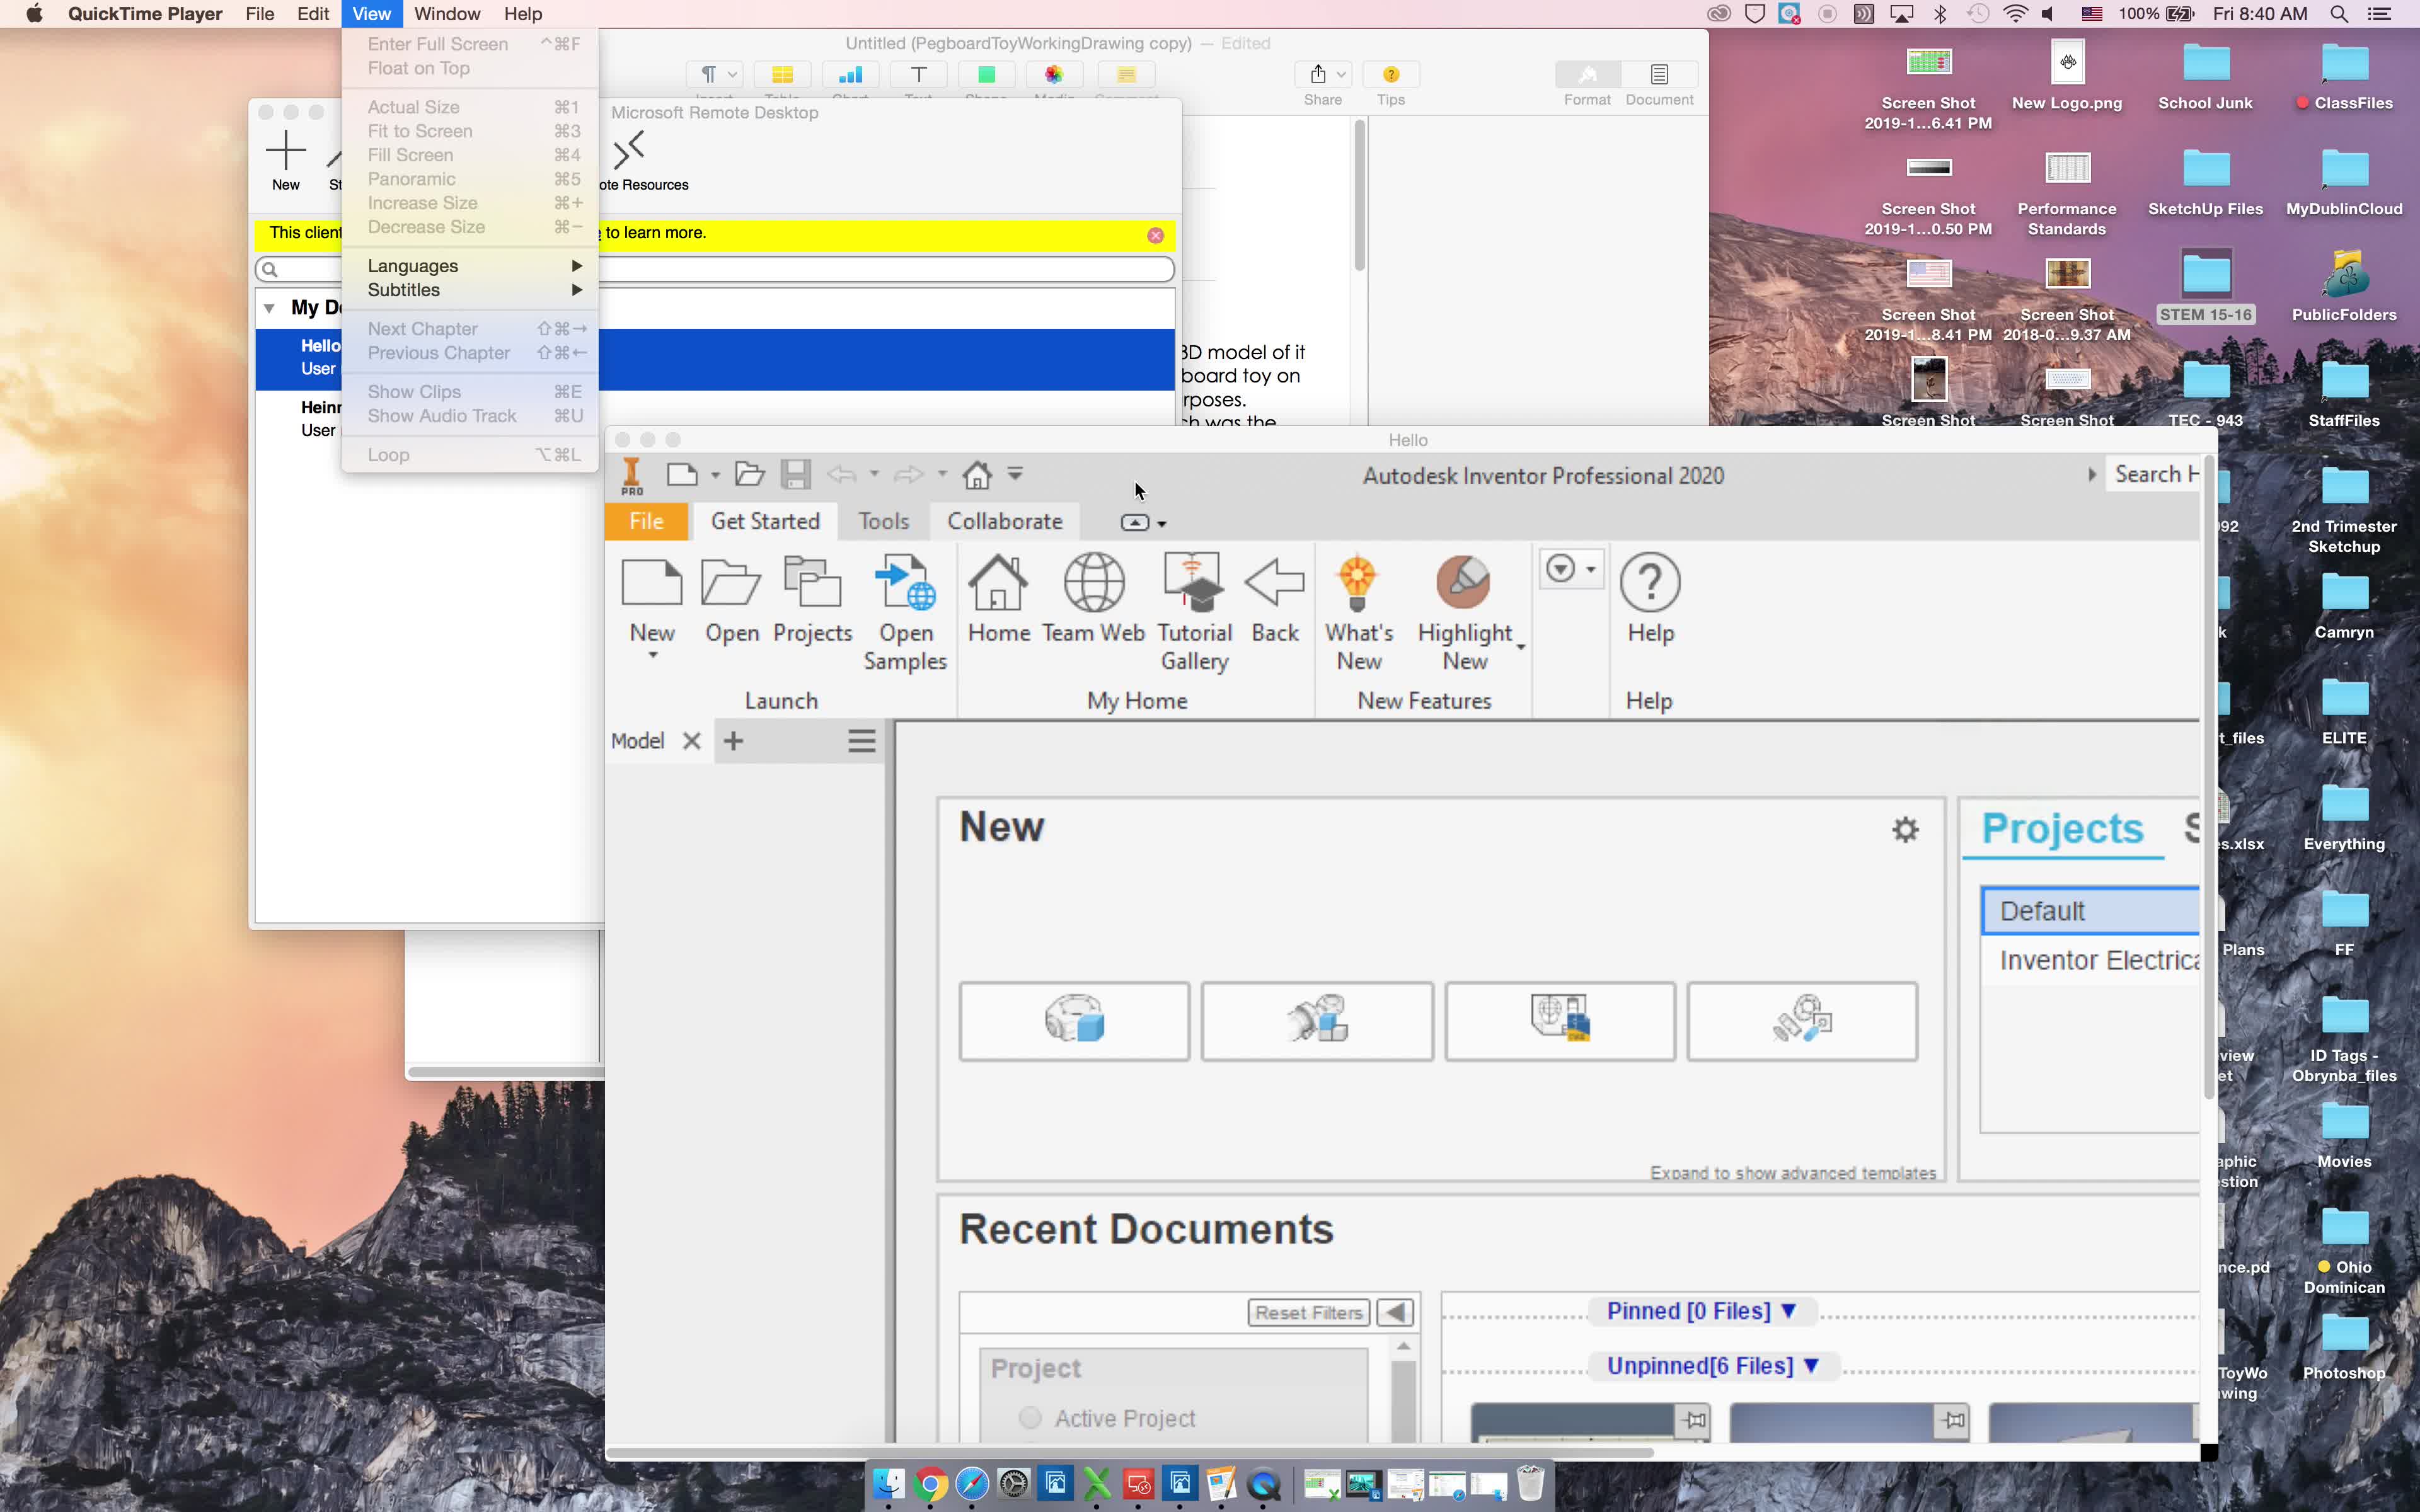
Task: Click the Remote Desktop search field
Action: coord(714,269)
